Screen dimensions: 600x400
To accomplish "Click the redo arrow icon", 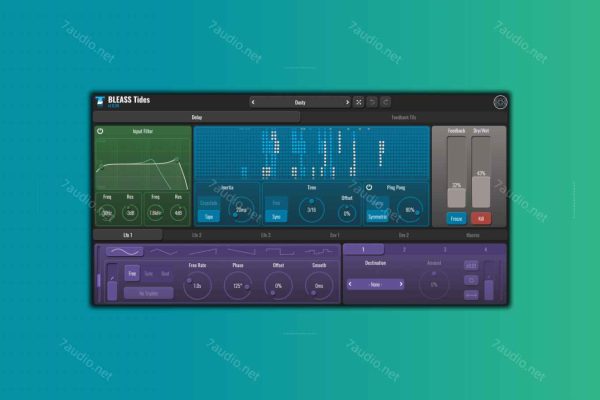I will [x=386, y=102].
